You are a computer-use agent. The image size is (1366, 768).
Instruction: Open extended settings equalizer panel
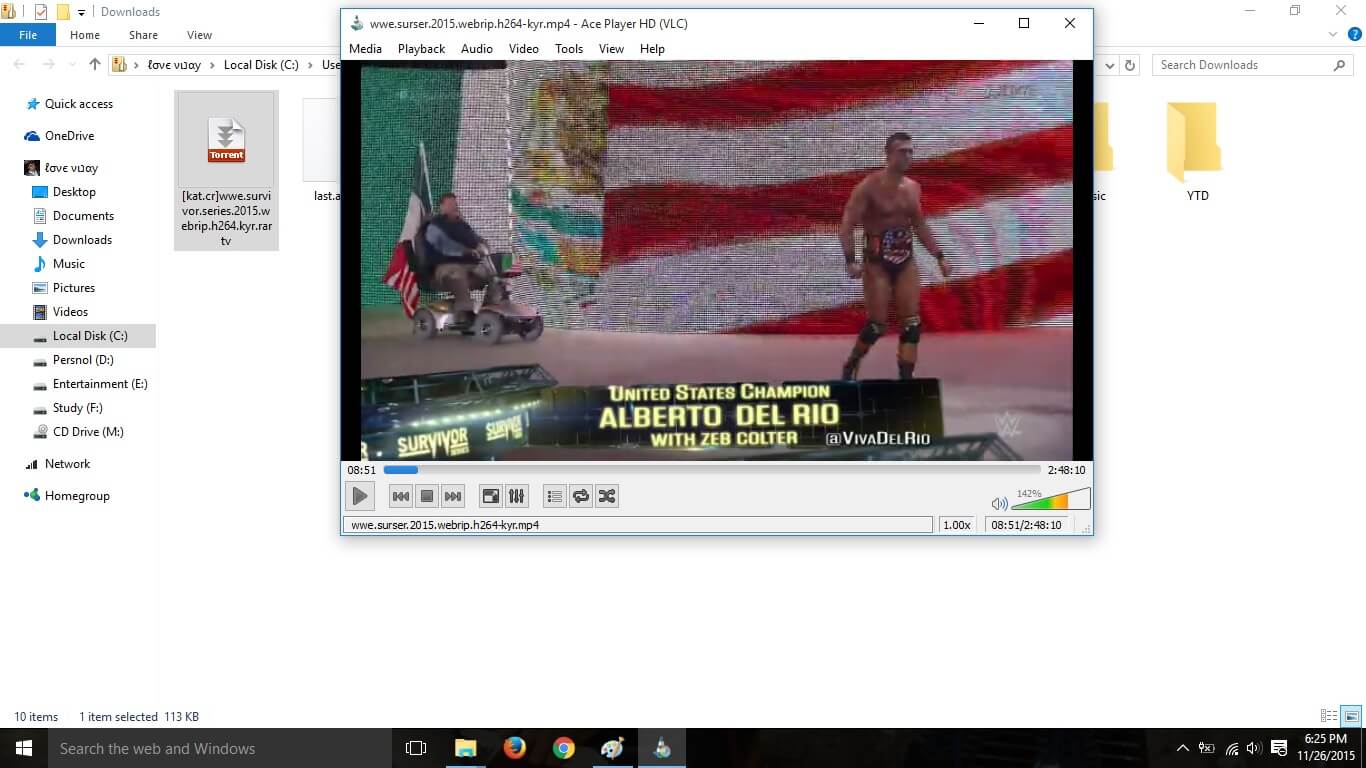pos(517,496)
